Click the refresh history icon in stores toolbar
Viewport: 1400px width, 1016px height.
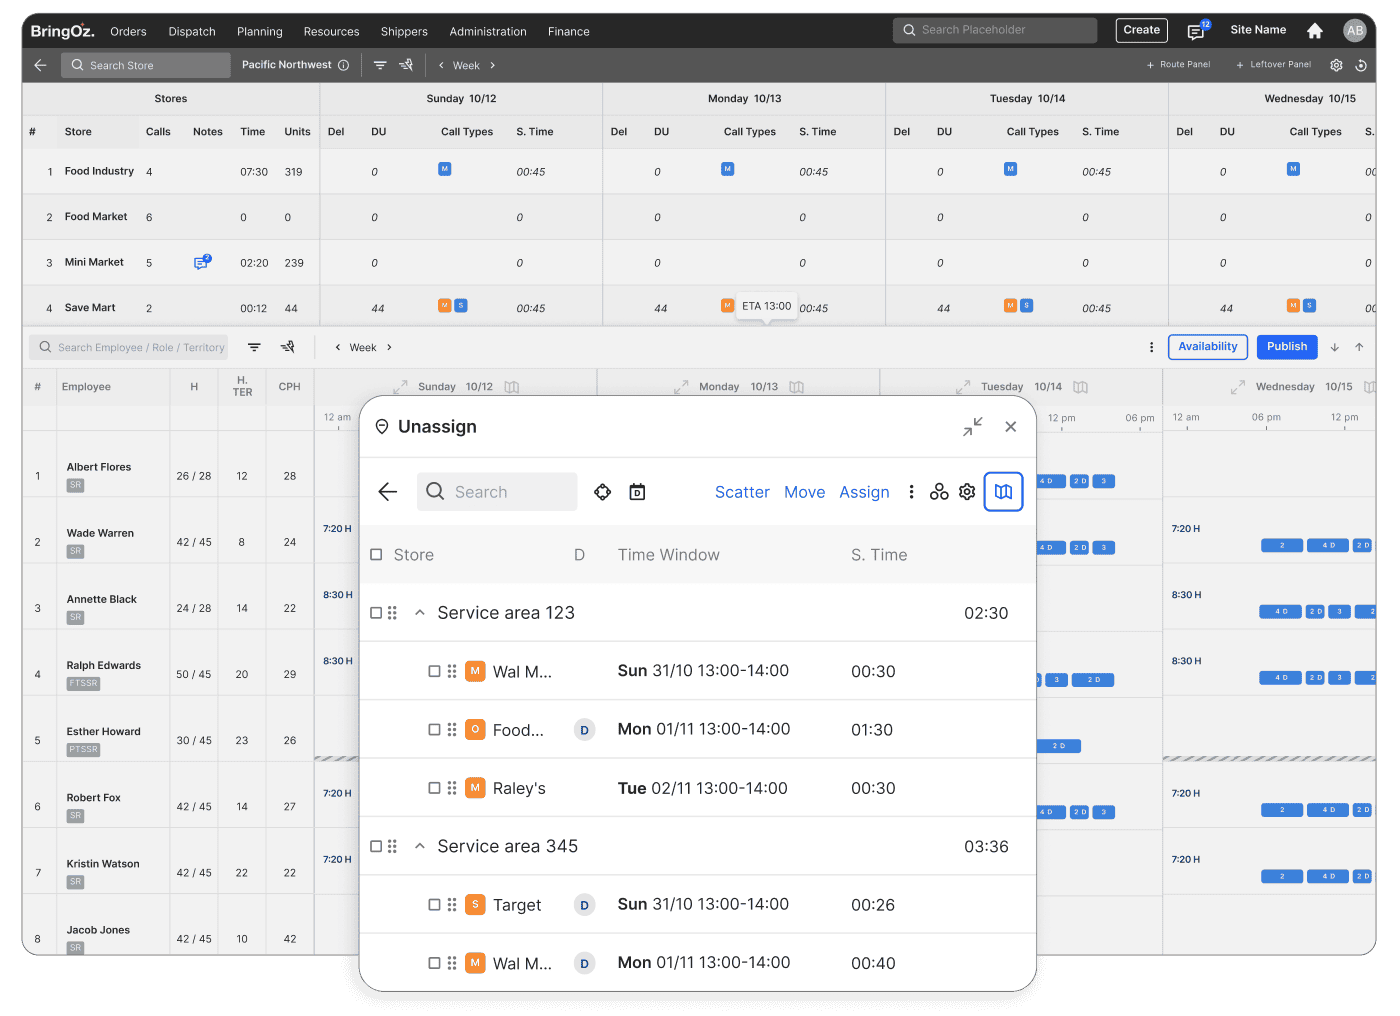pyautogui.click(x=1361, y=65)
